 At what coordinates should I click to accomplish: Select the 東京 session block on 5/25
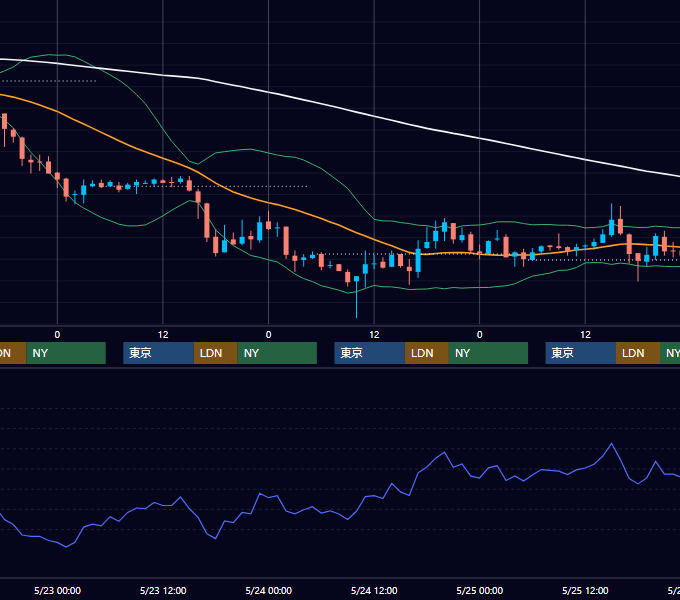(x=581, y=353)
